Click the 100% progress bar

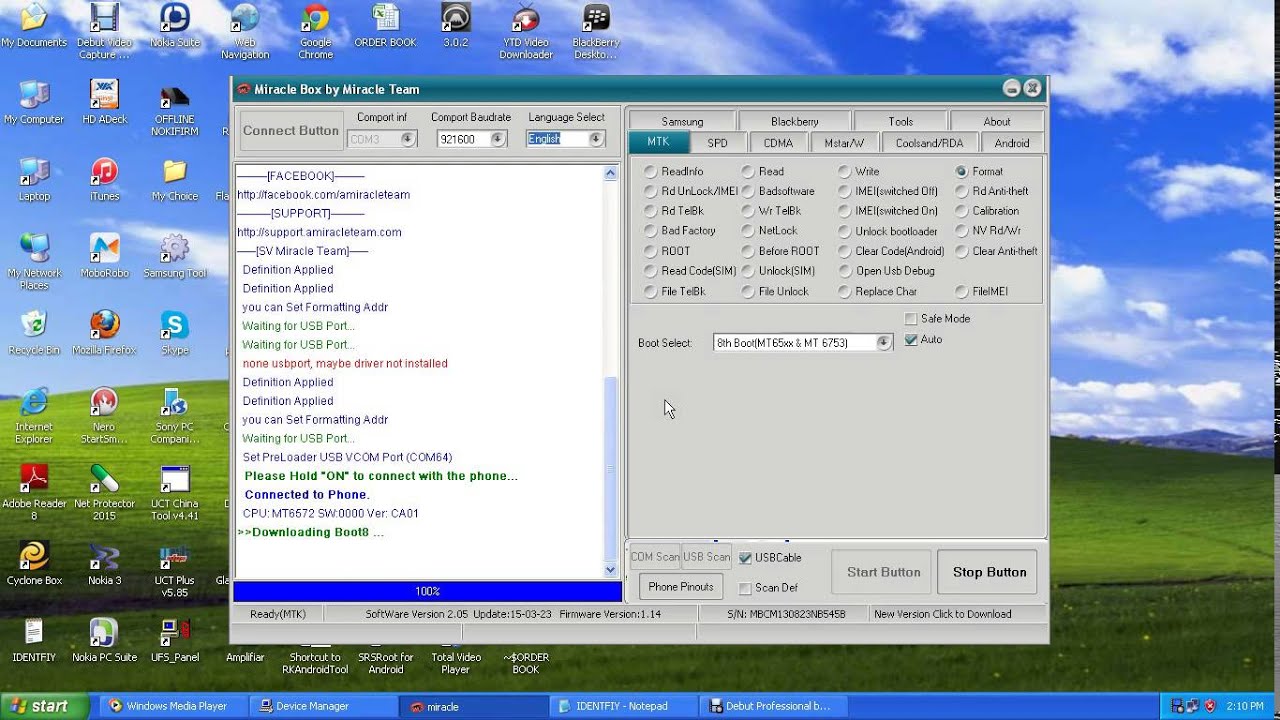[428, 592]
